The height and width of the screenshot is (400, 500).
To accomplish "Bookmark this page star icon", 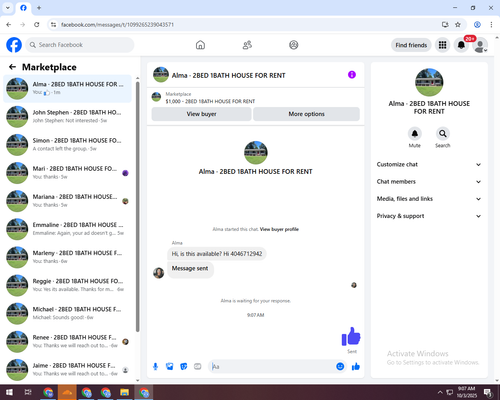I will [x=458, y=24].
